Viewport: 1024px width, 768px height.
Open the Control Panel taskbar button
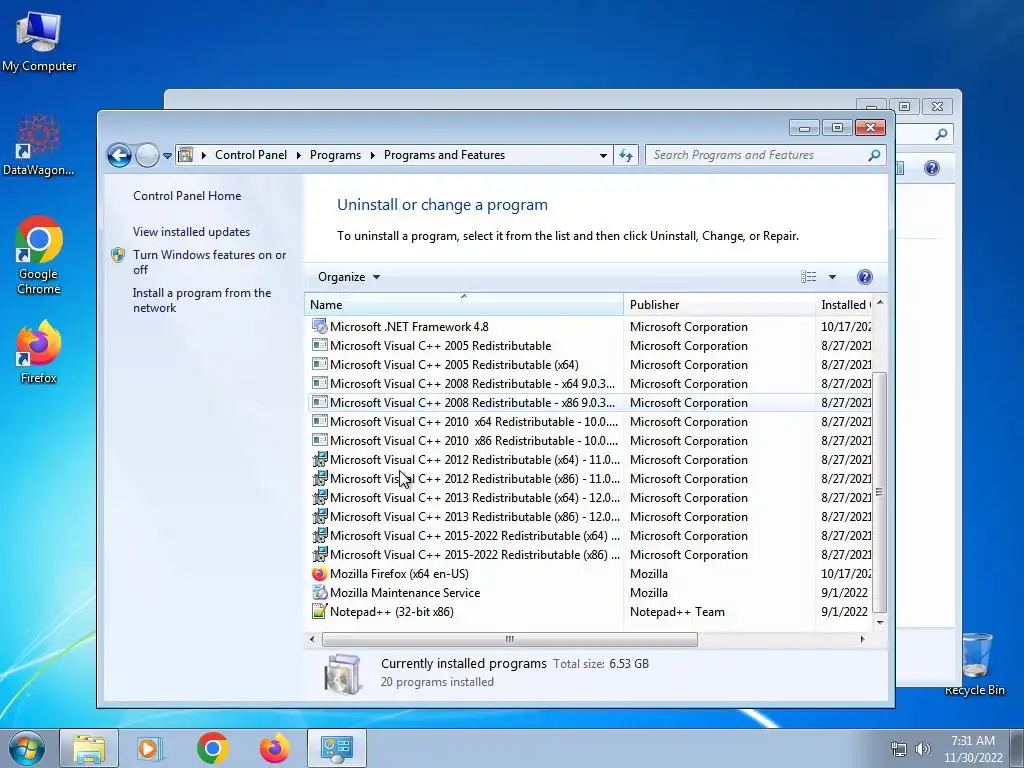pyautogui.click(x=337, y=748)
